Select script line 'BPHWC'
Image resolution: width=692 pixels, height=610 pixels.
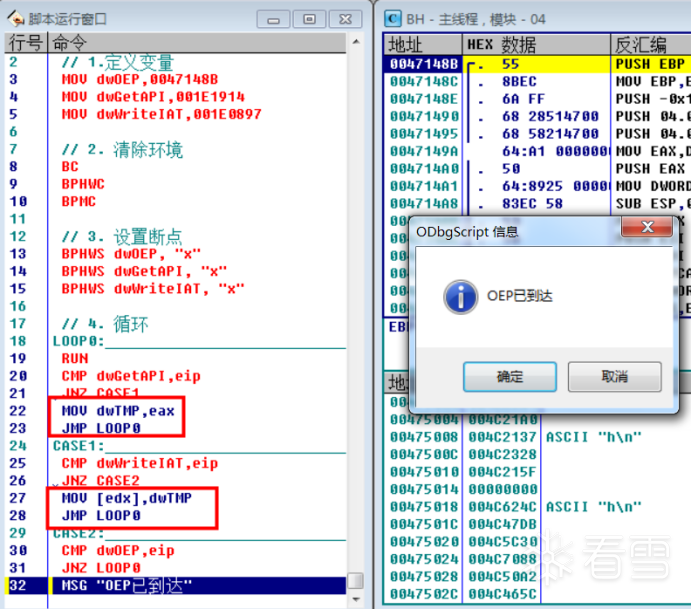[83, 184]
